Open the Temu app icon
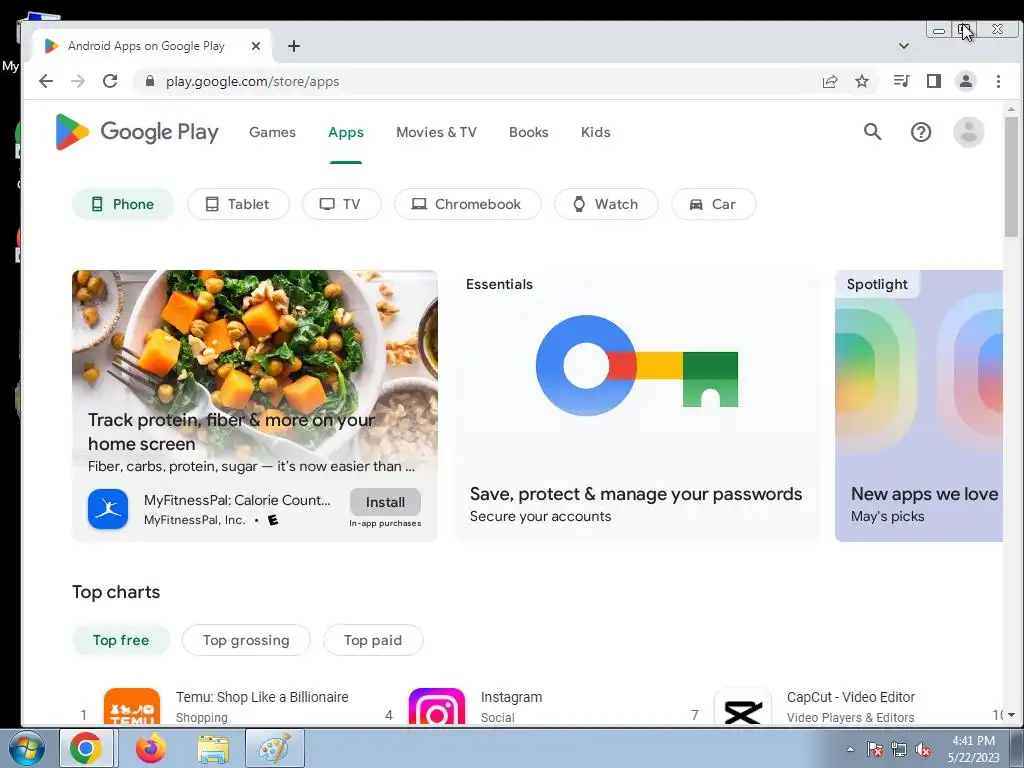The image size is (1024, 768). coord(131,707)
